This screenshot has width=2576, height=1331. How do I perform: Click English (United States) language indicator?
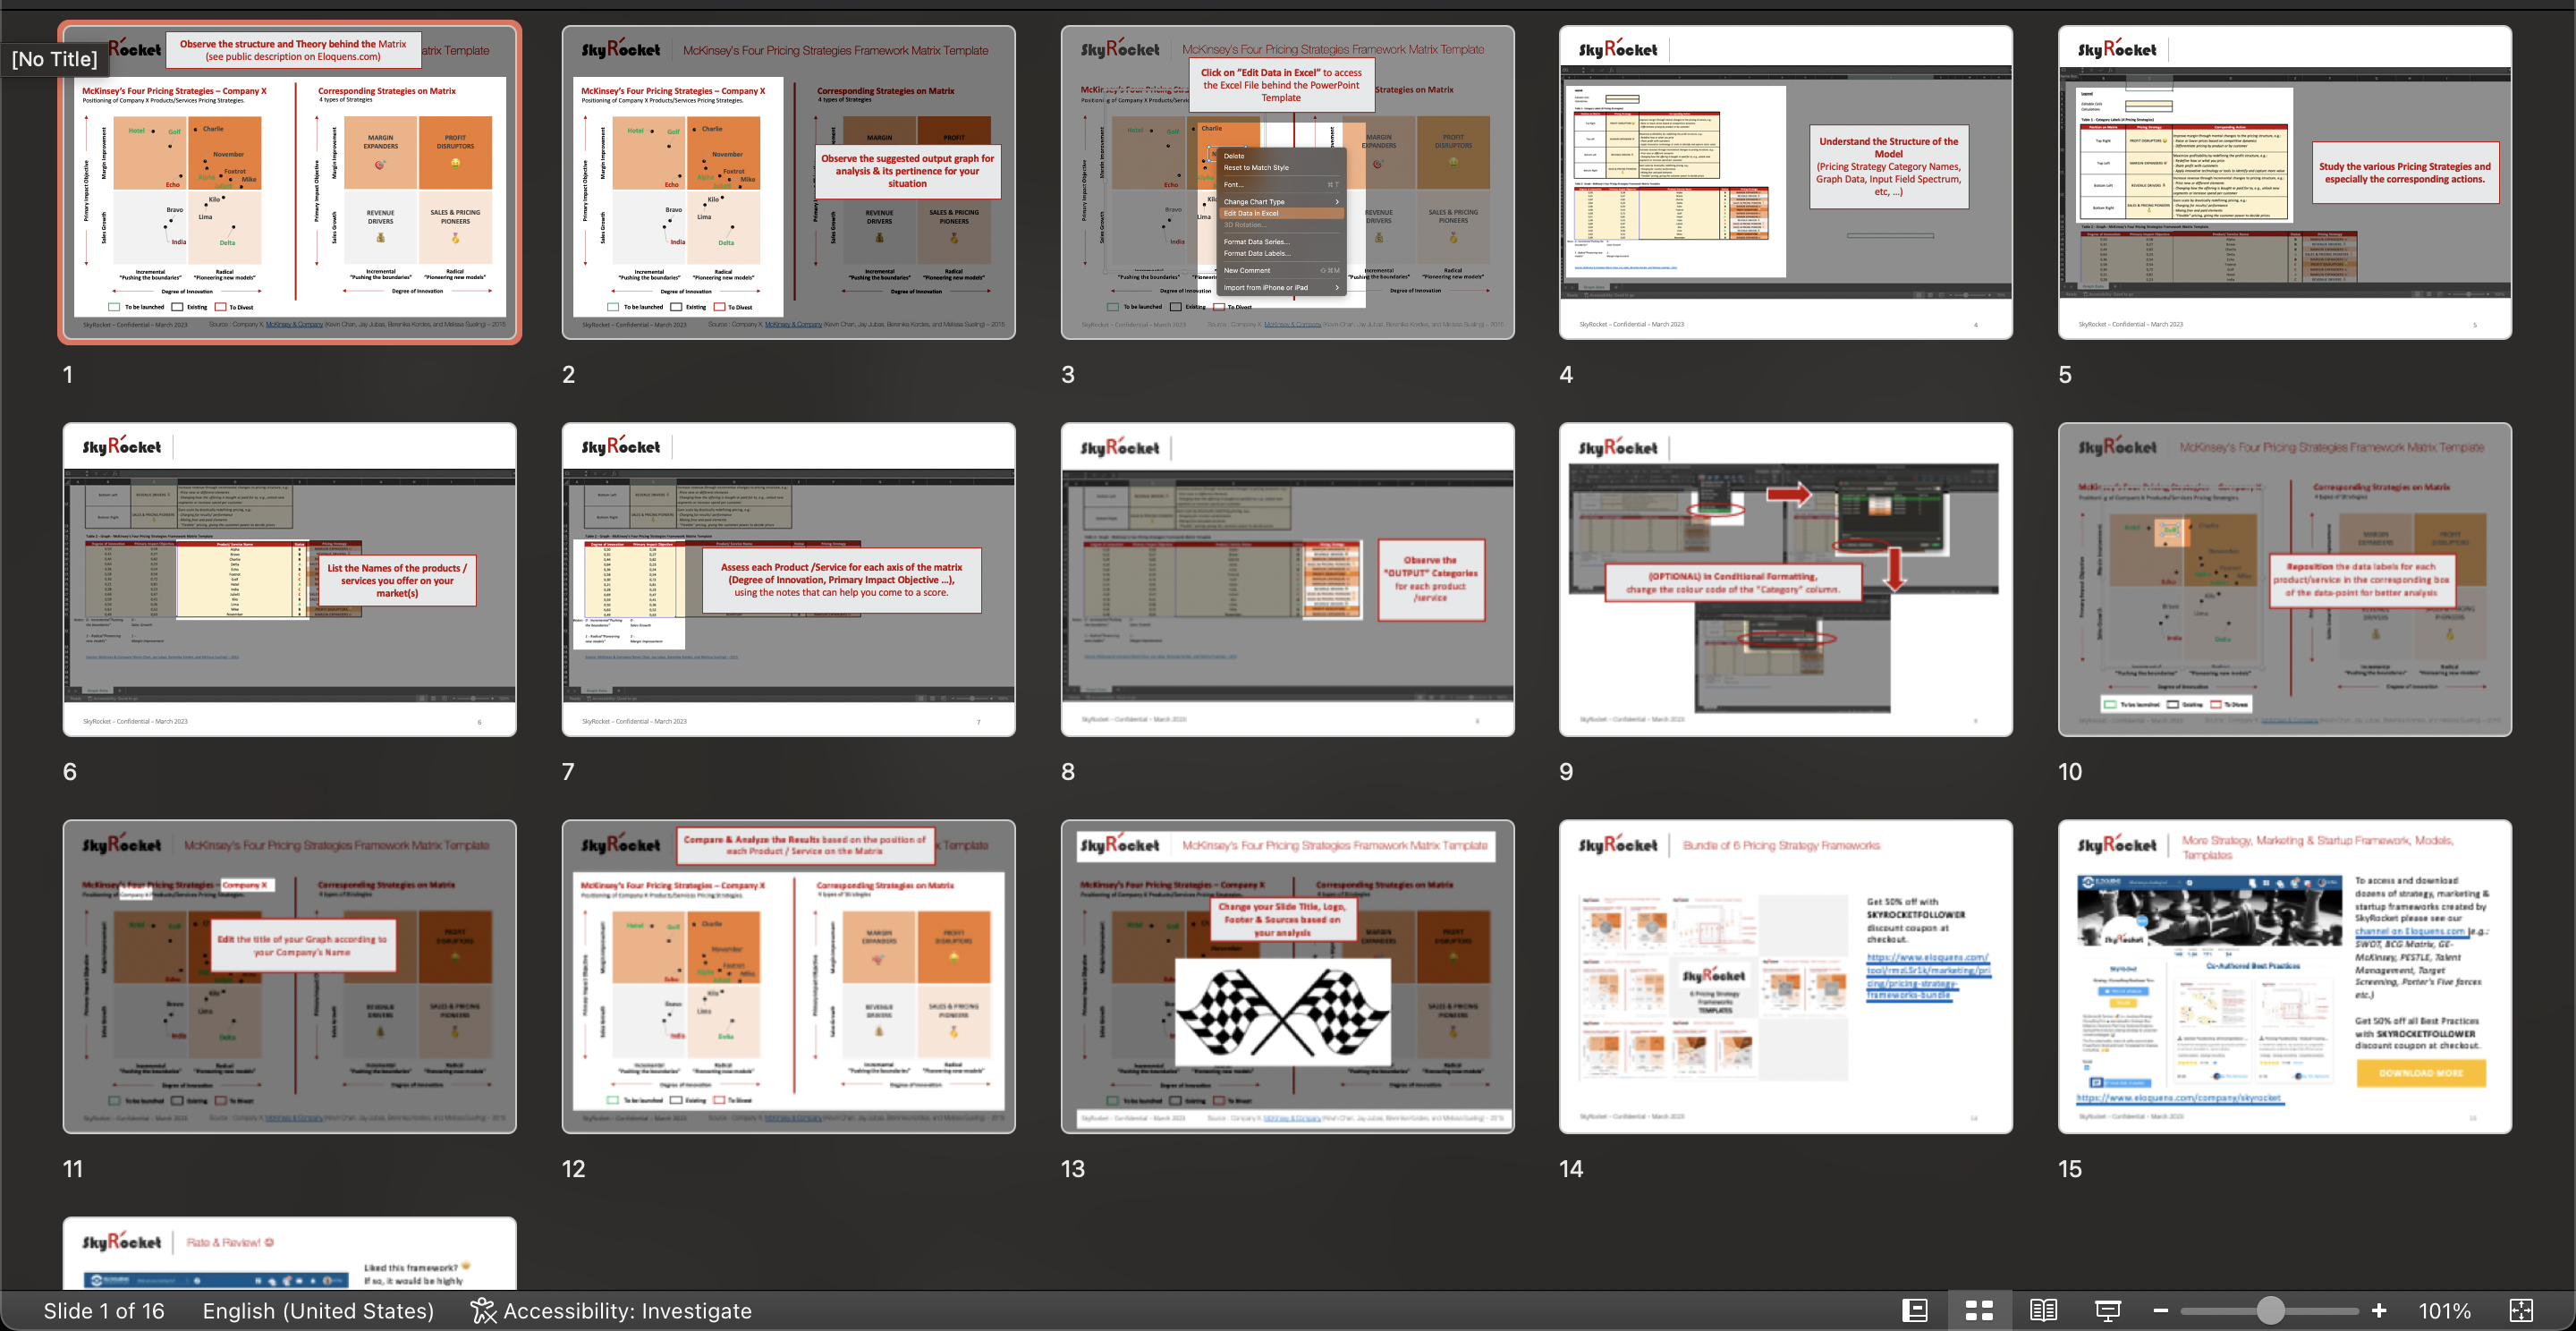coord(318,1310)
